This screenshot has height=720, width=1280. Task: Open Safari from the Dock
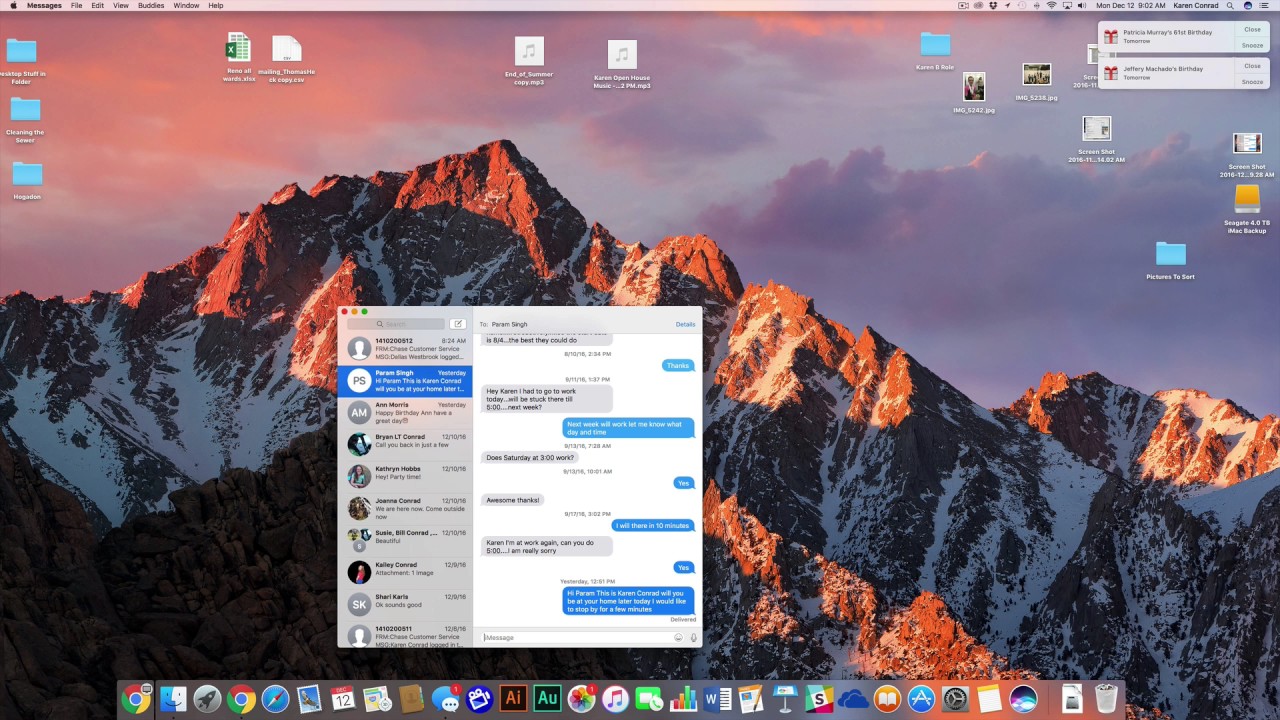click(x=275, y=699)
